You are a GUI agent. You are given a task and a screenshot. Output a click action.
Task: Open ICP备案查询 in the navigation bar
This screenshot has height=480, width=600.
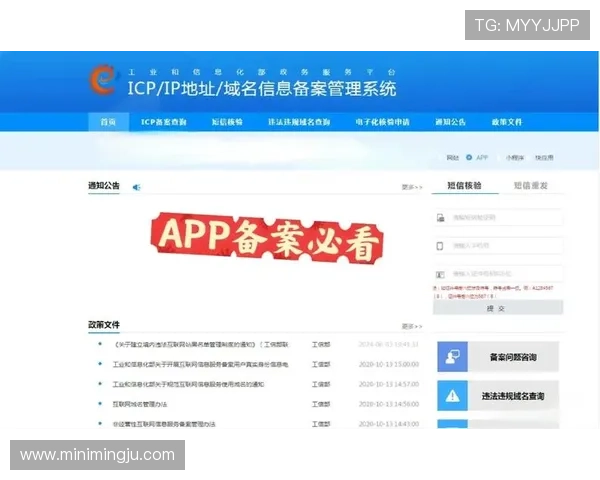point(163,122)
